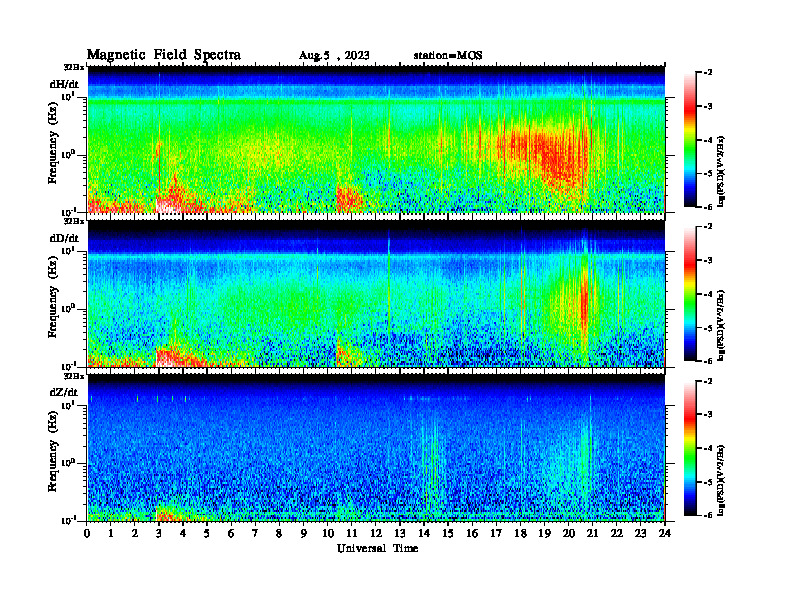This screenshot has height=612, width=792.
Task: Click the 32Hz label atop dD/dt panel
Action: [x=74, y=221]
